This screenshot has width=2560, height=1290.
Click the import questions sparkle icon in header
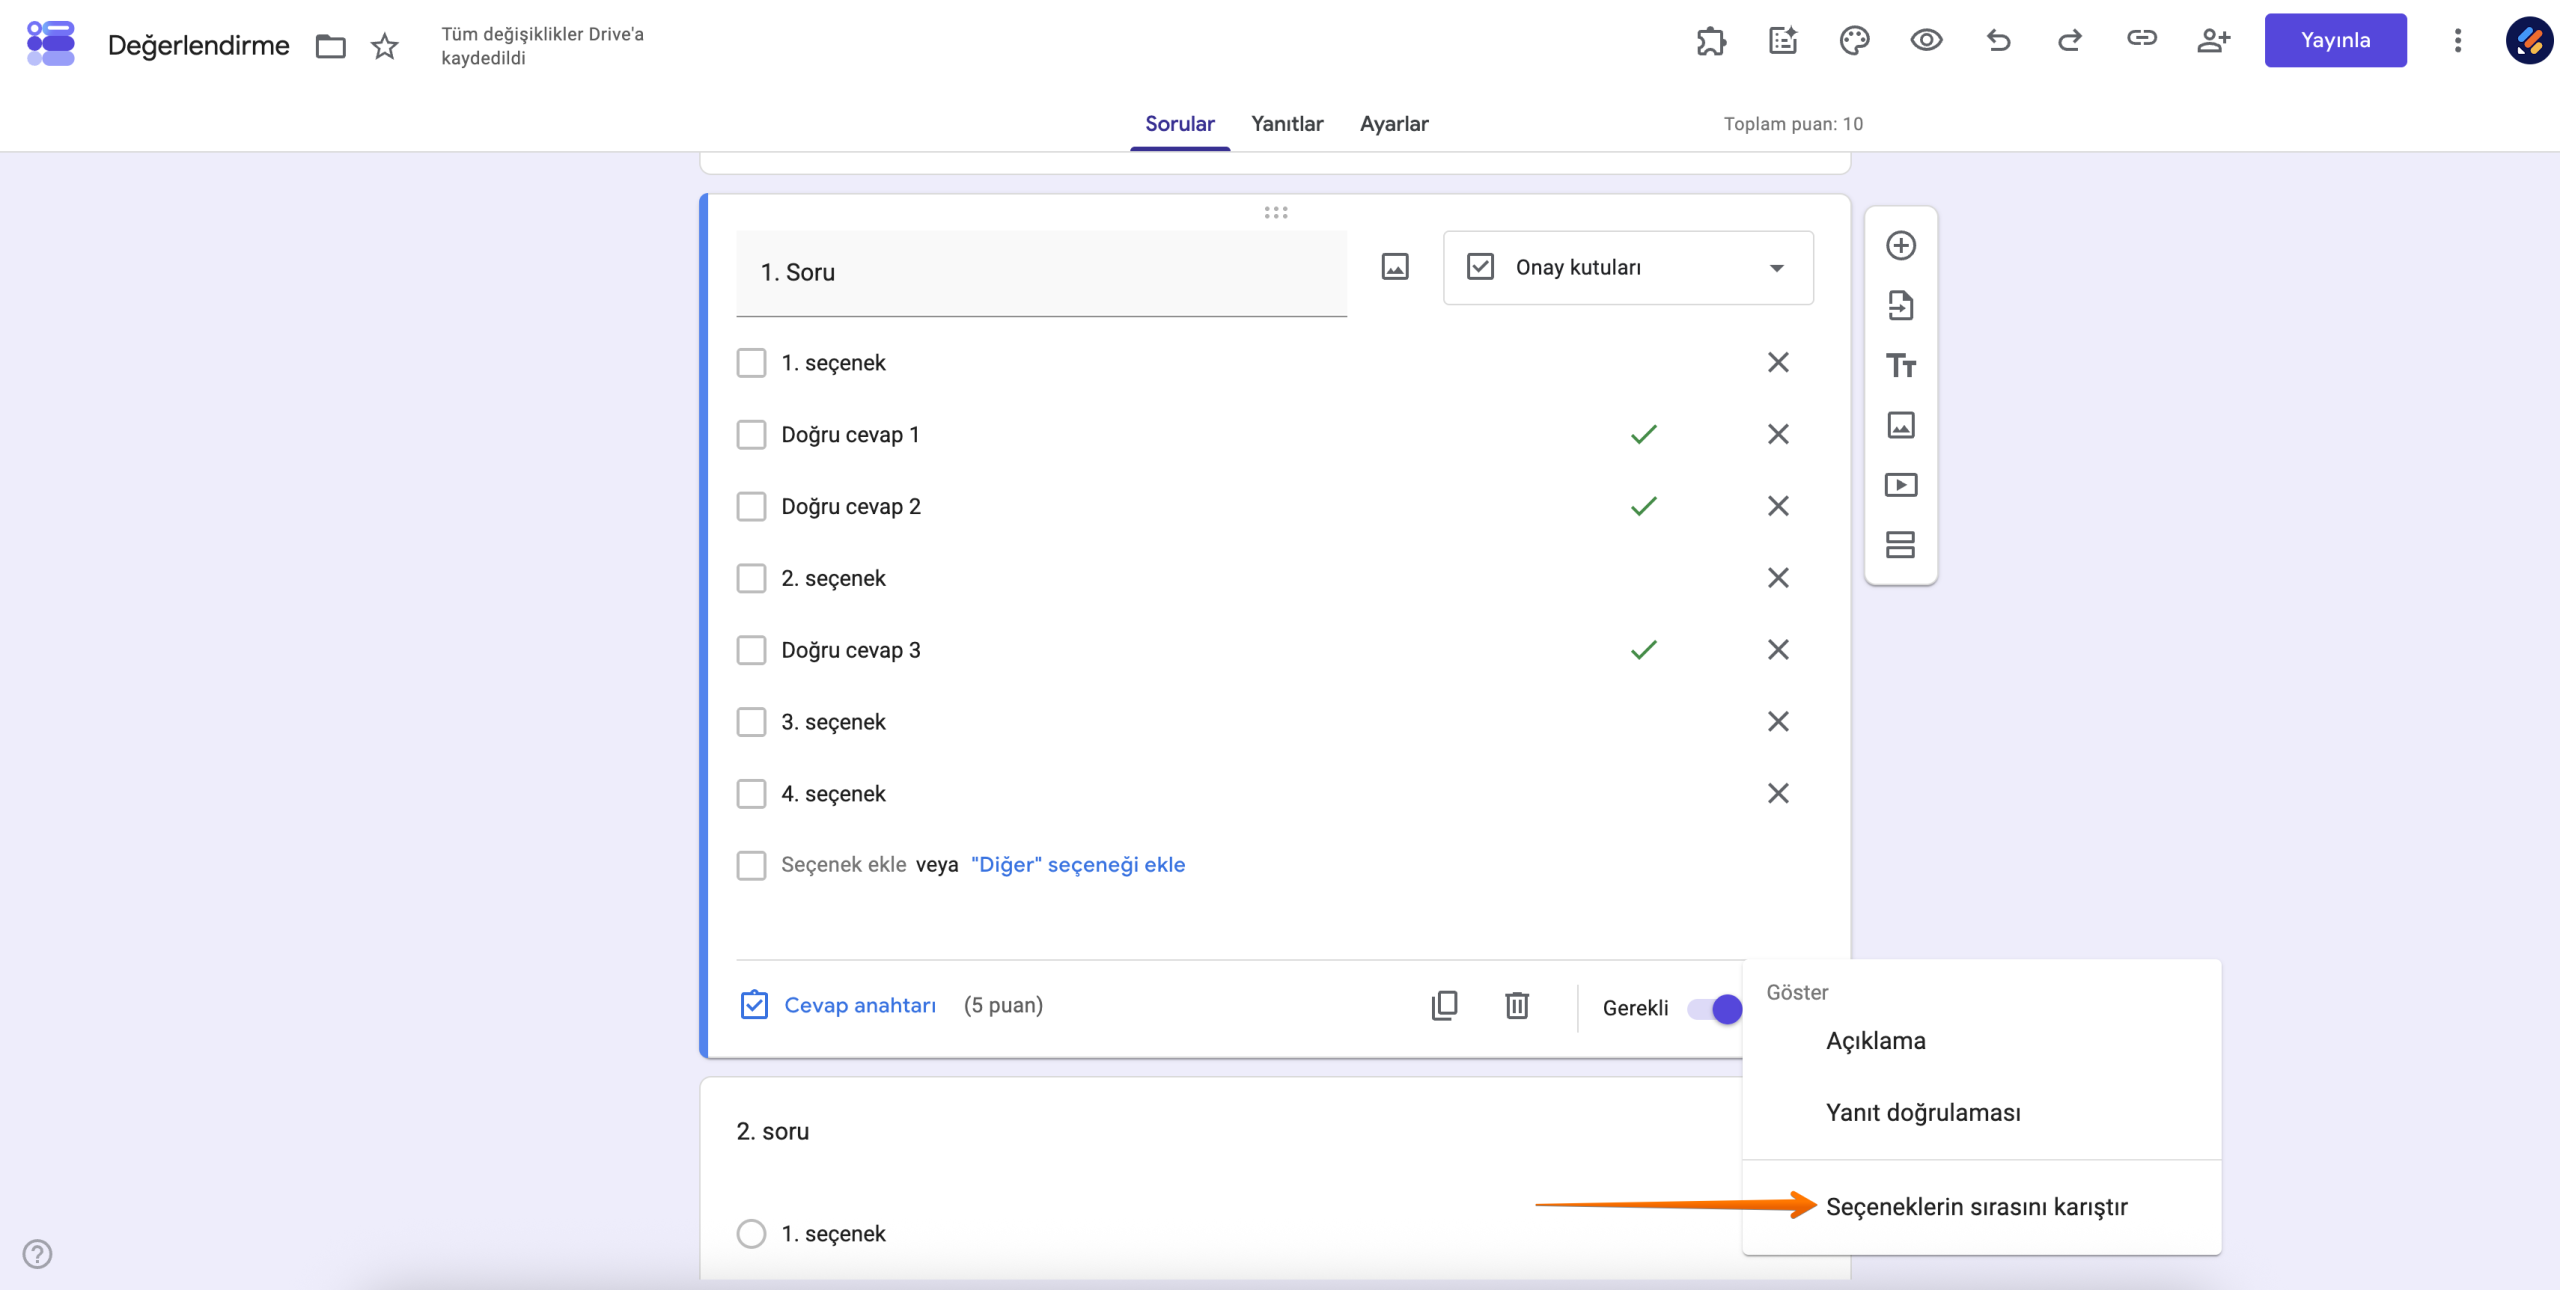[1783, 41]
